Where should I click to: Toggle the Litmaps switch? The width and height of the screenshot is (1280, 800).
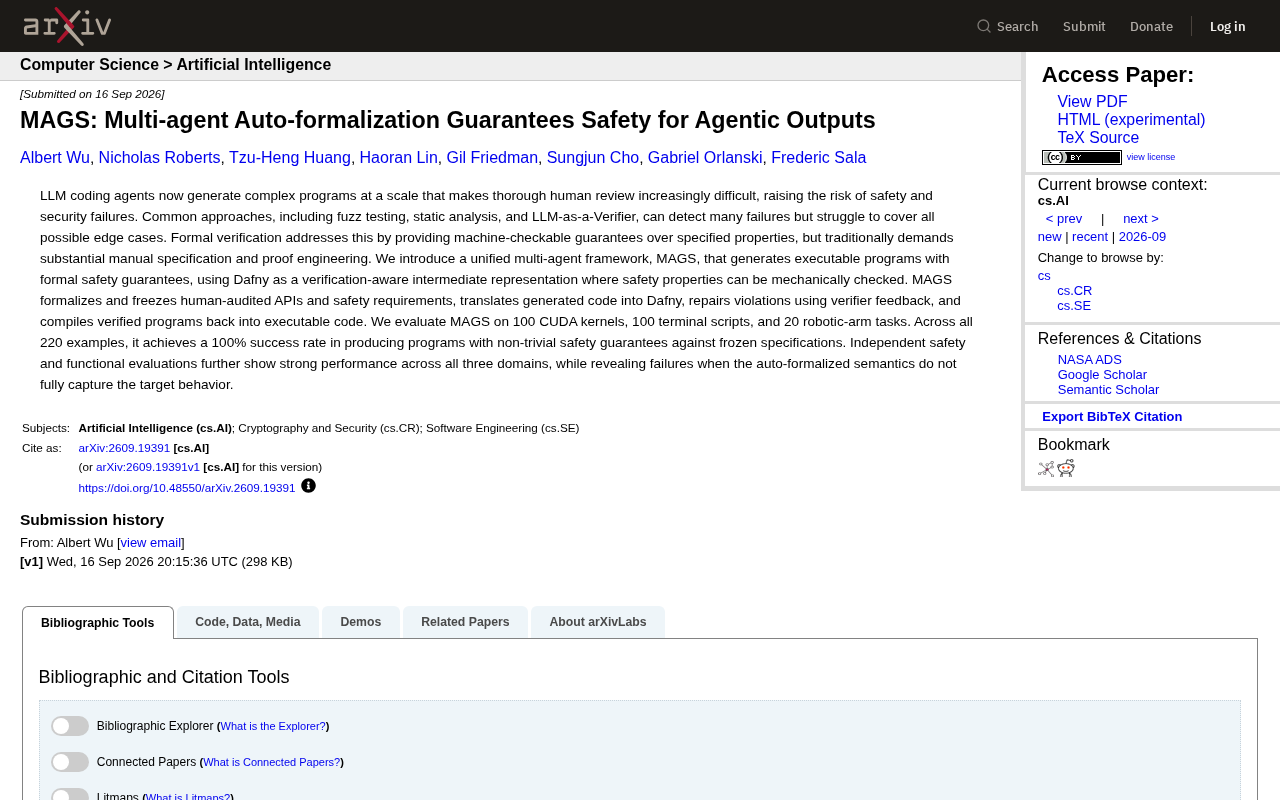(70, 795)
